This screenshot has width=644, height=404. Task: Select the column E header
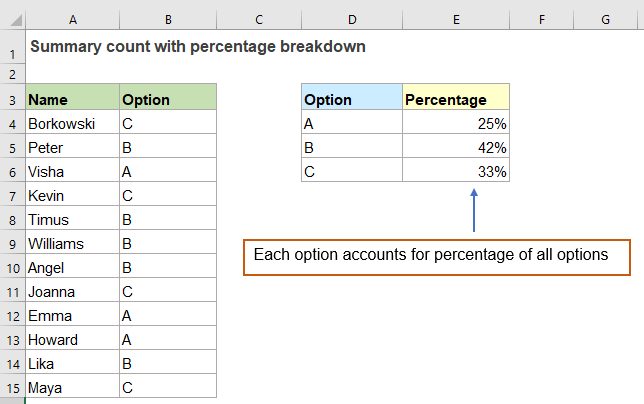pyautogui.click(x=456, y=19)
